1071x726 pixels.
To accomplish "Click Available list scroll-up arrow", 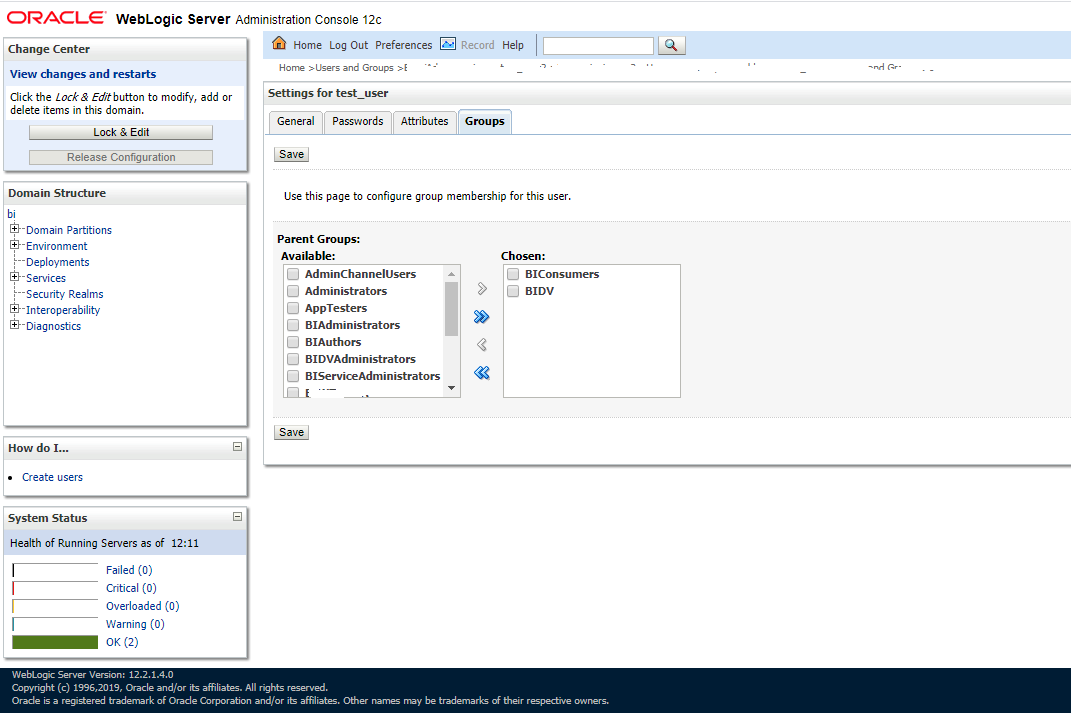I will click(x=451, y=274).
